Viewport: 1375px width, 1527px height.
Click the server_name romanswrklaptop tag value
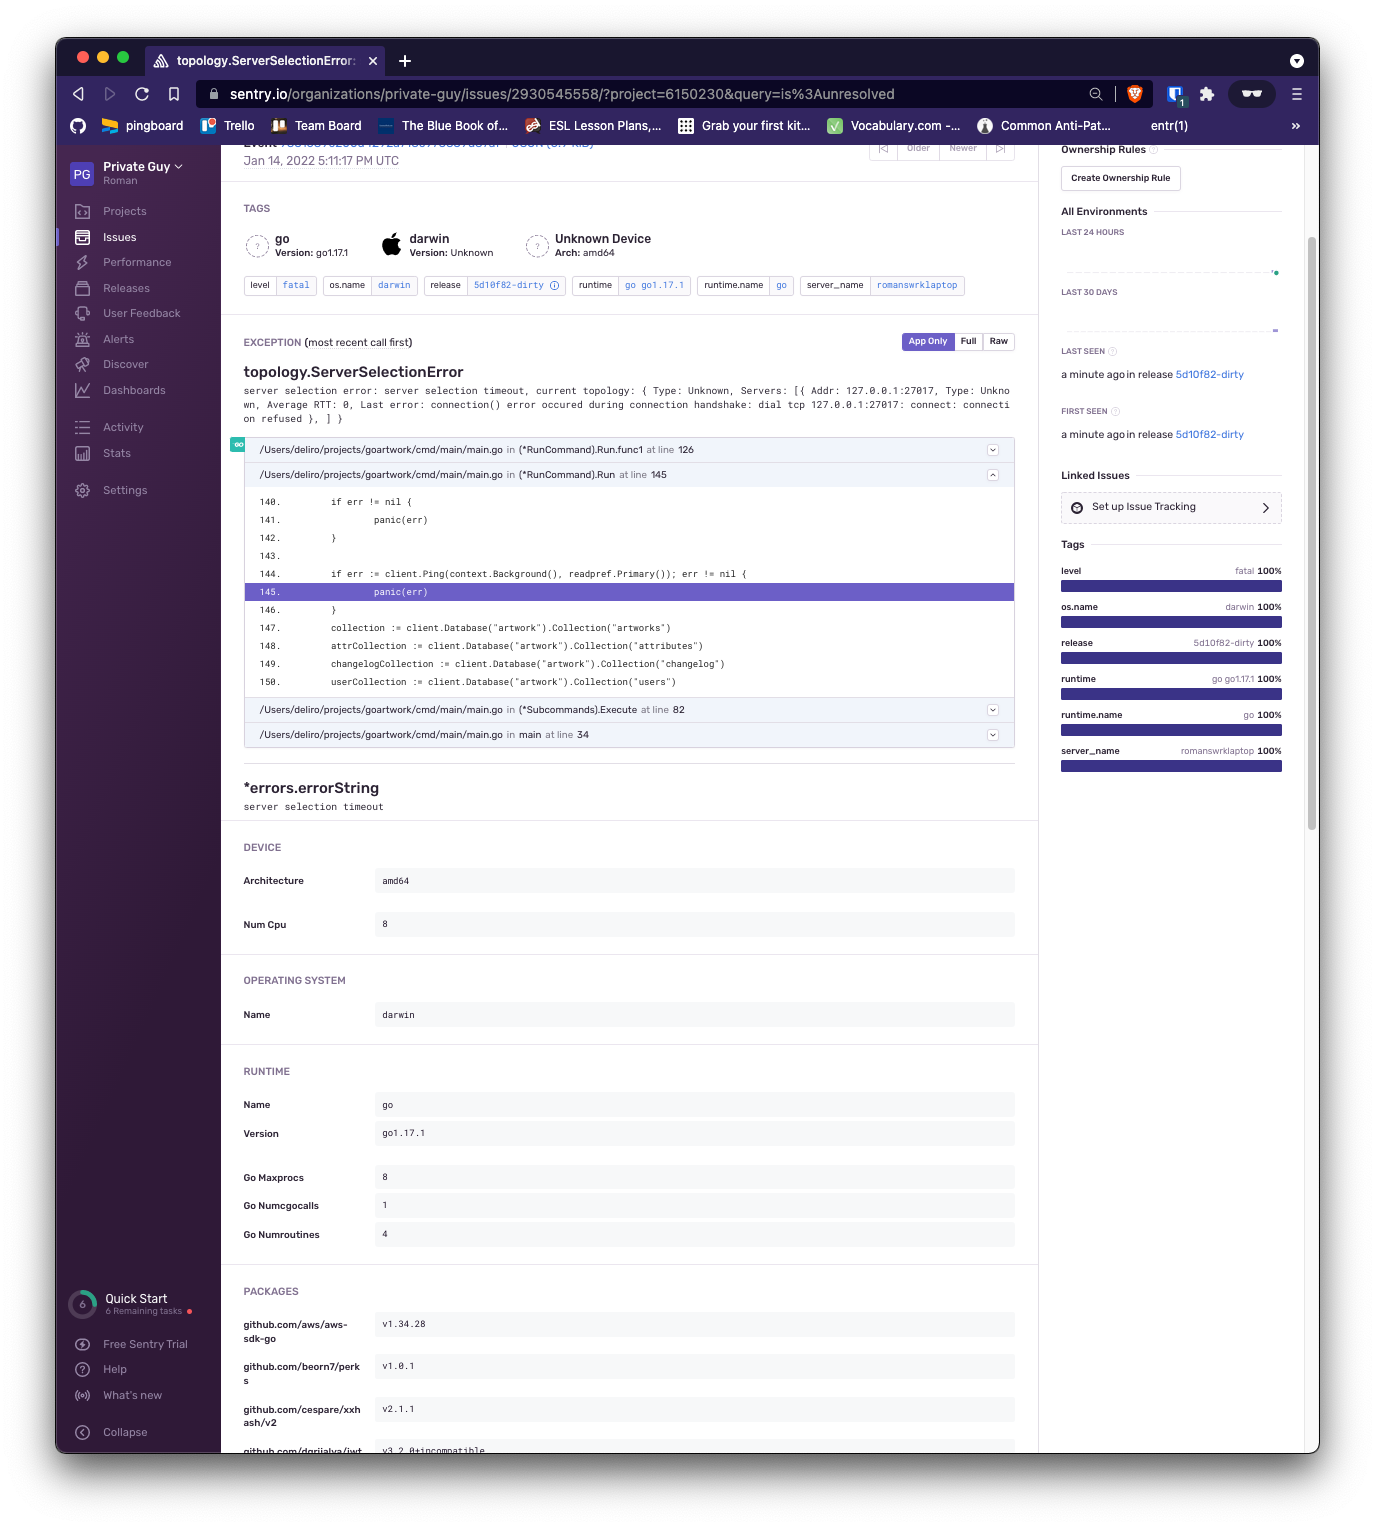[917, 285]
